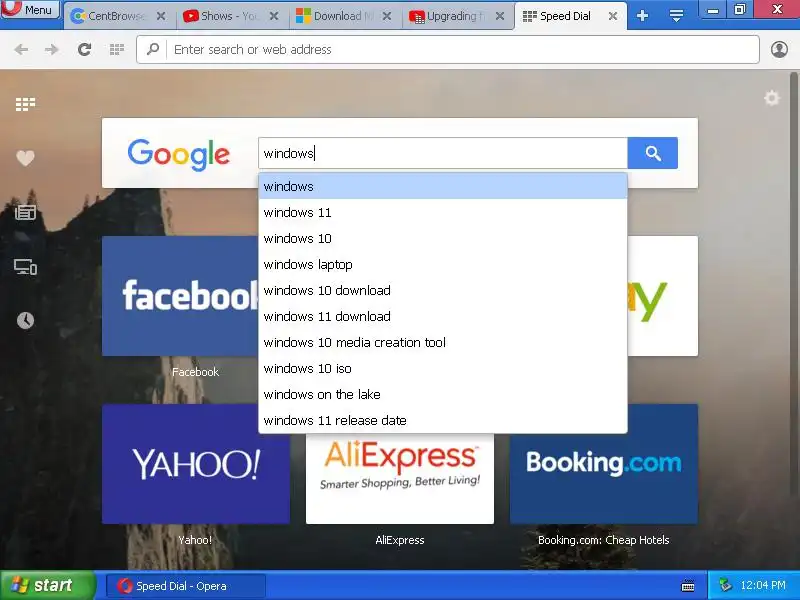
Task: Open Speed Dial in the sidebar
Action: point(25,105)
